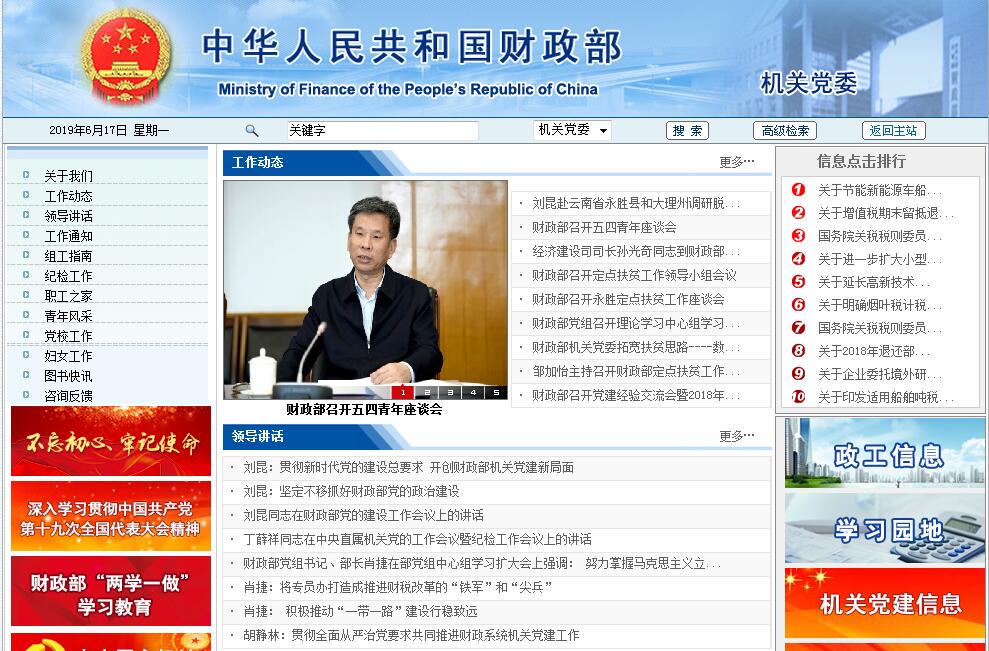Open 纪检工作 in the left menu

(68, 276)
